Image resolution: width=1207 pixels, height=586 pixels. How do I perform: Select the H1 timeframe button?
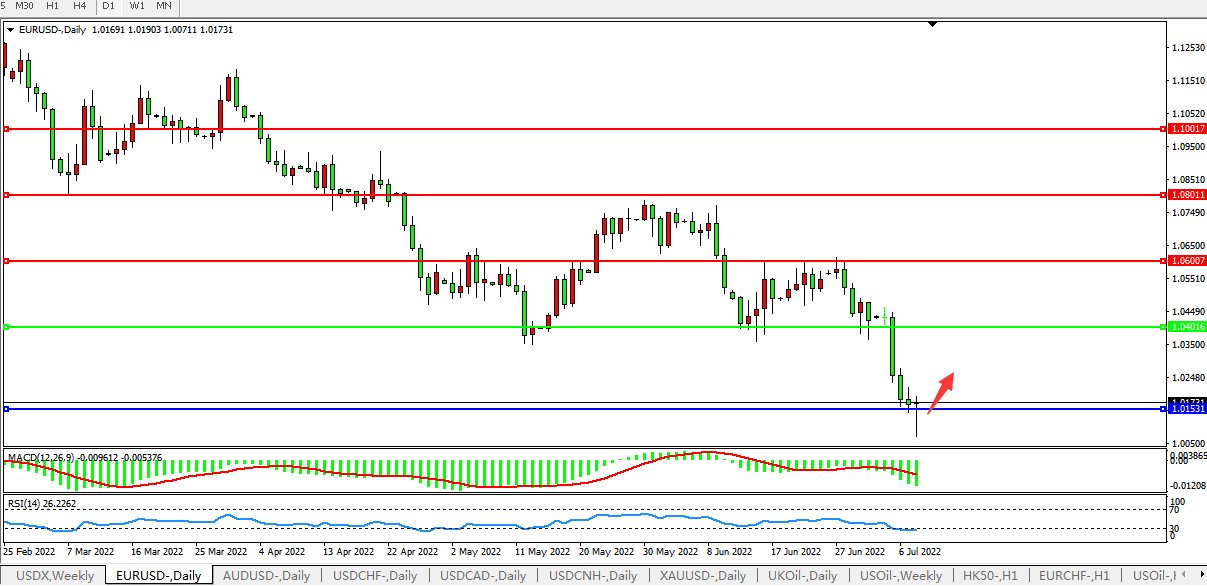click(x=53, y=6)
